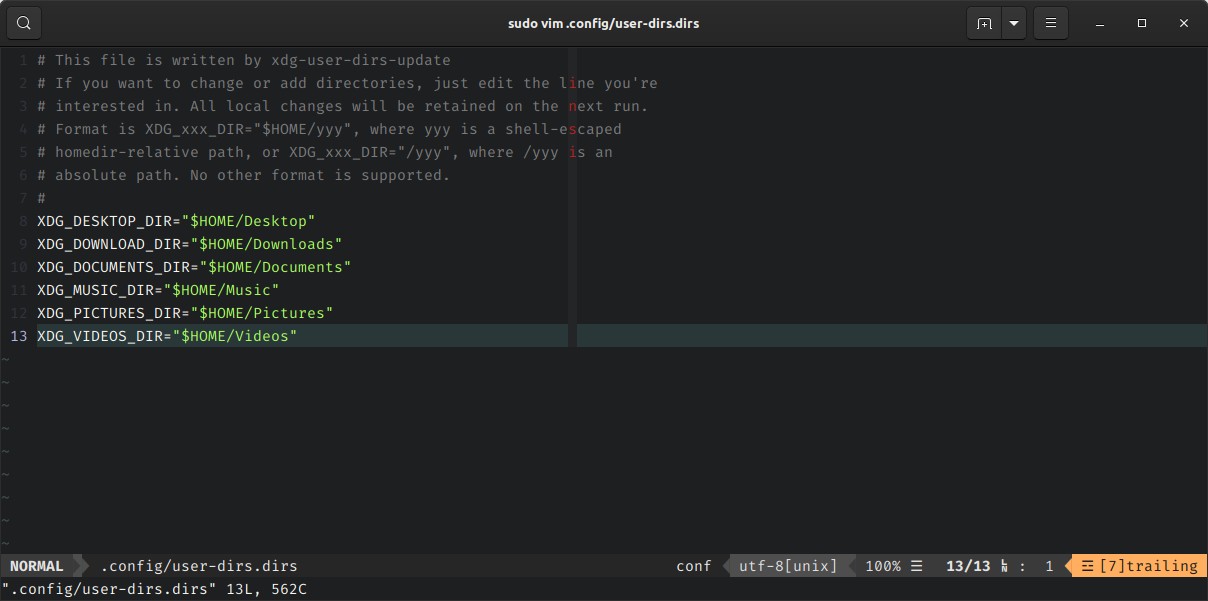Click comment line starting 'Format is XDG_xxx_DIR'
The image size is (1208, 601).
pos(329,129)
